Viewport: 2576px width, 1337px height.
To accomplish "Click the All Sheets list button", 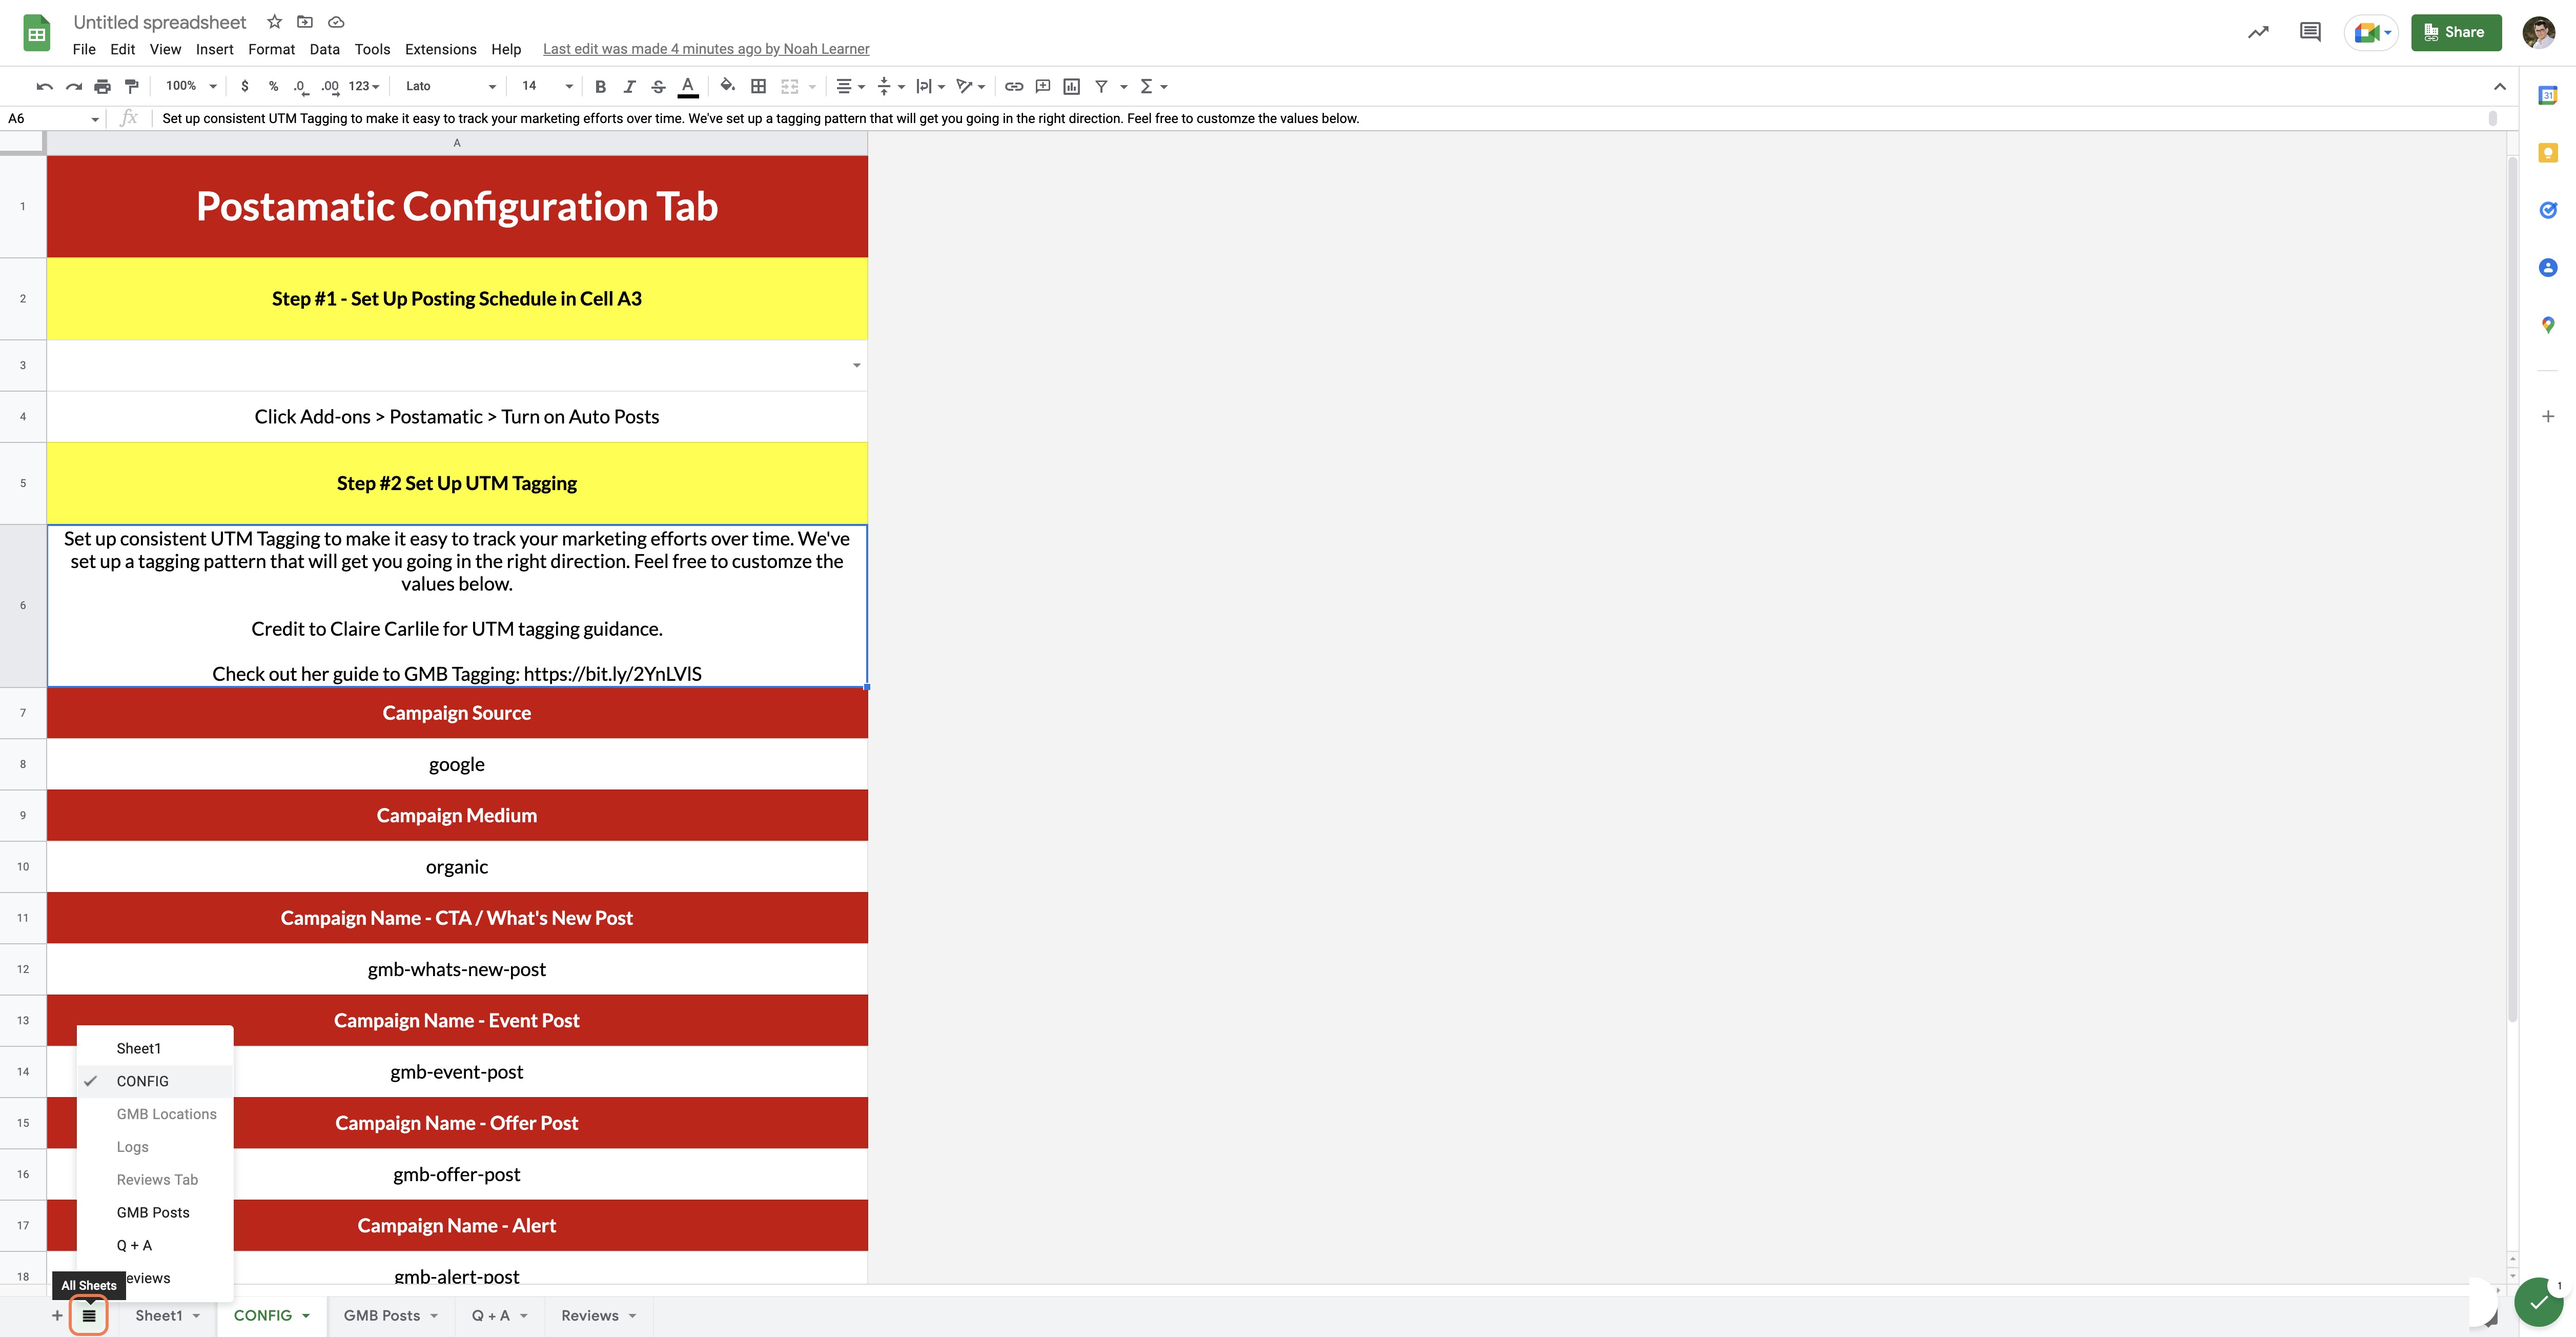I will (x=89, y=1316).
